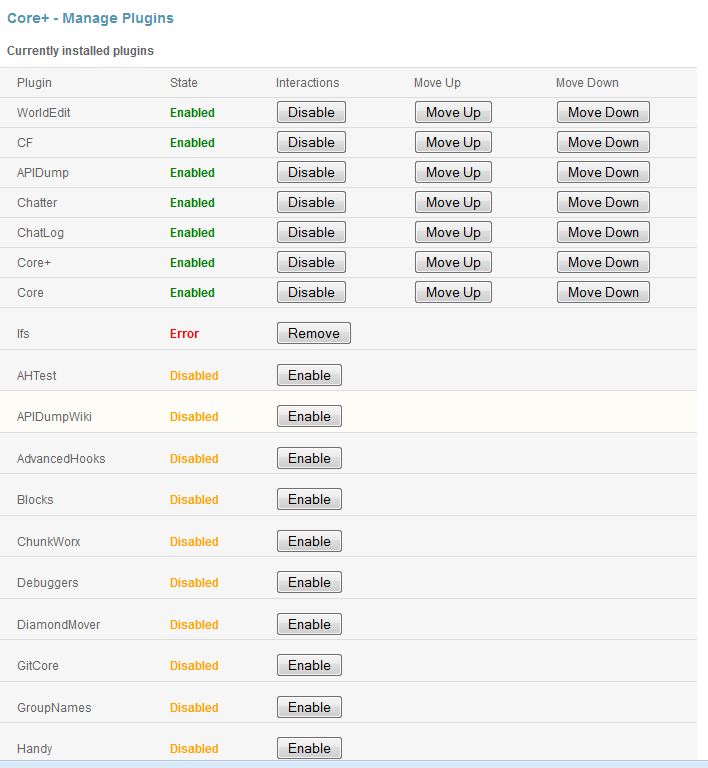Click the Core+ plugin name
708x768 pixels.
click(32, 263)
